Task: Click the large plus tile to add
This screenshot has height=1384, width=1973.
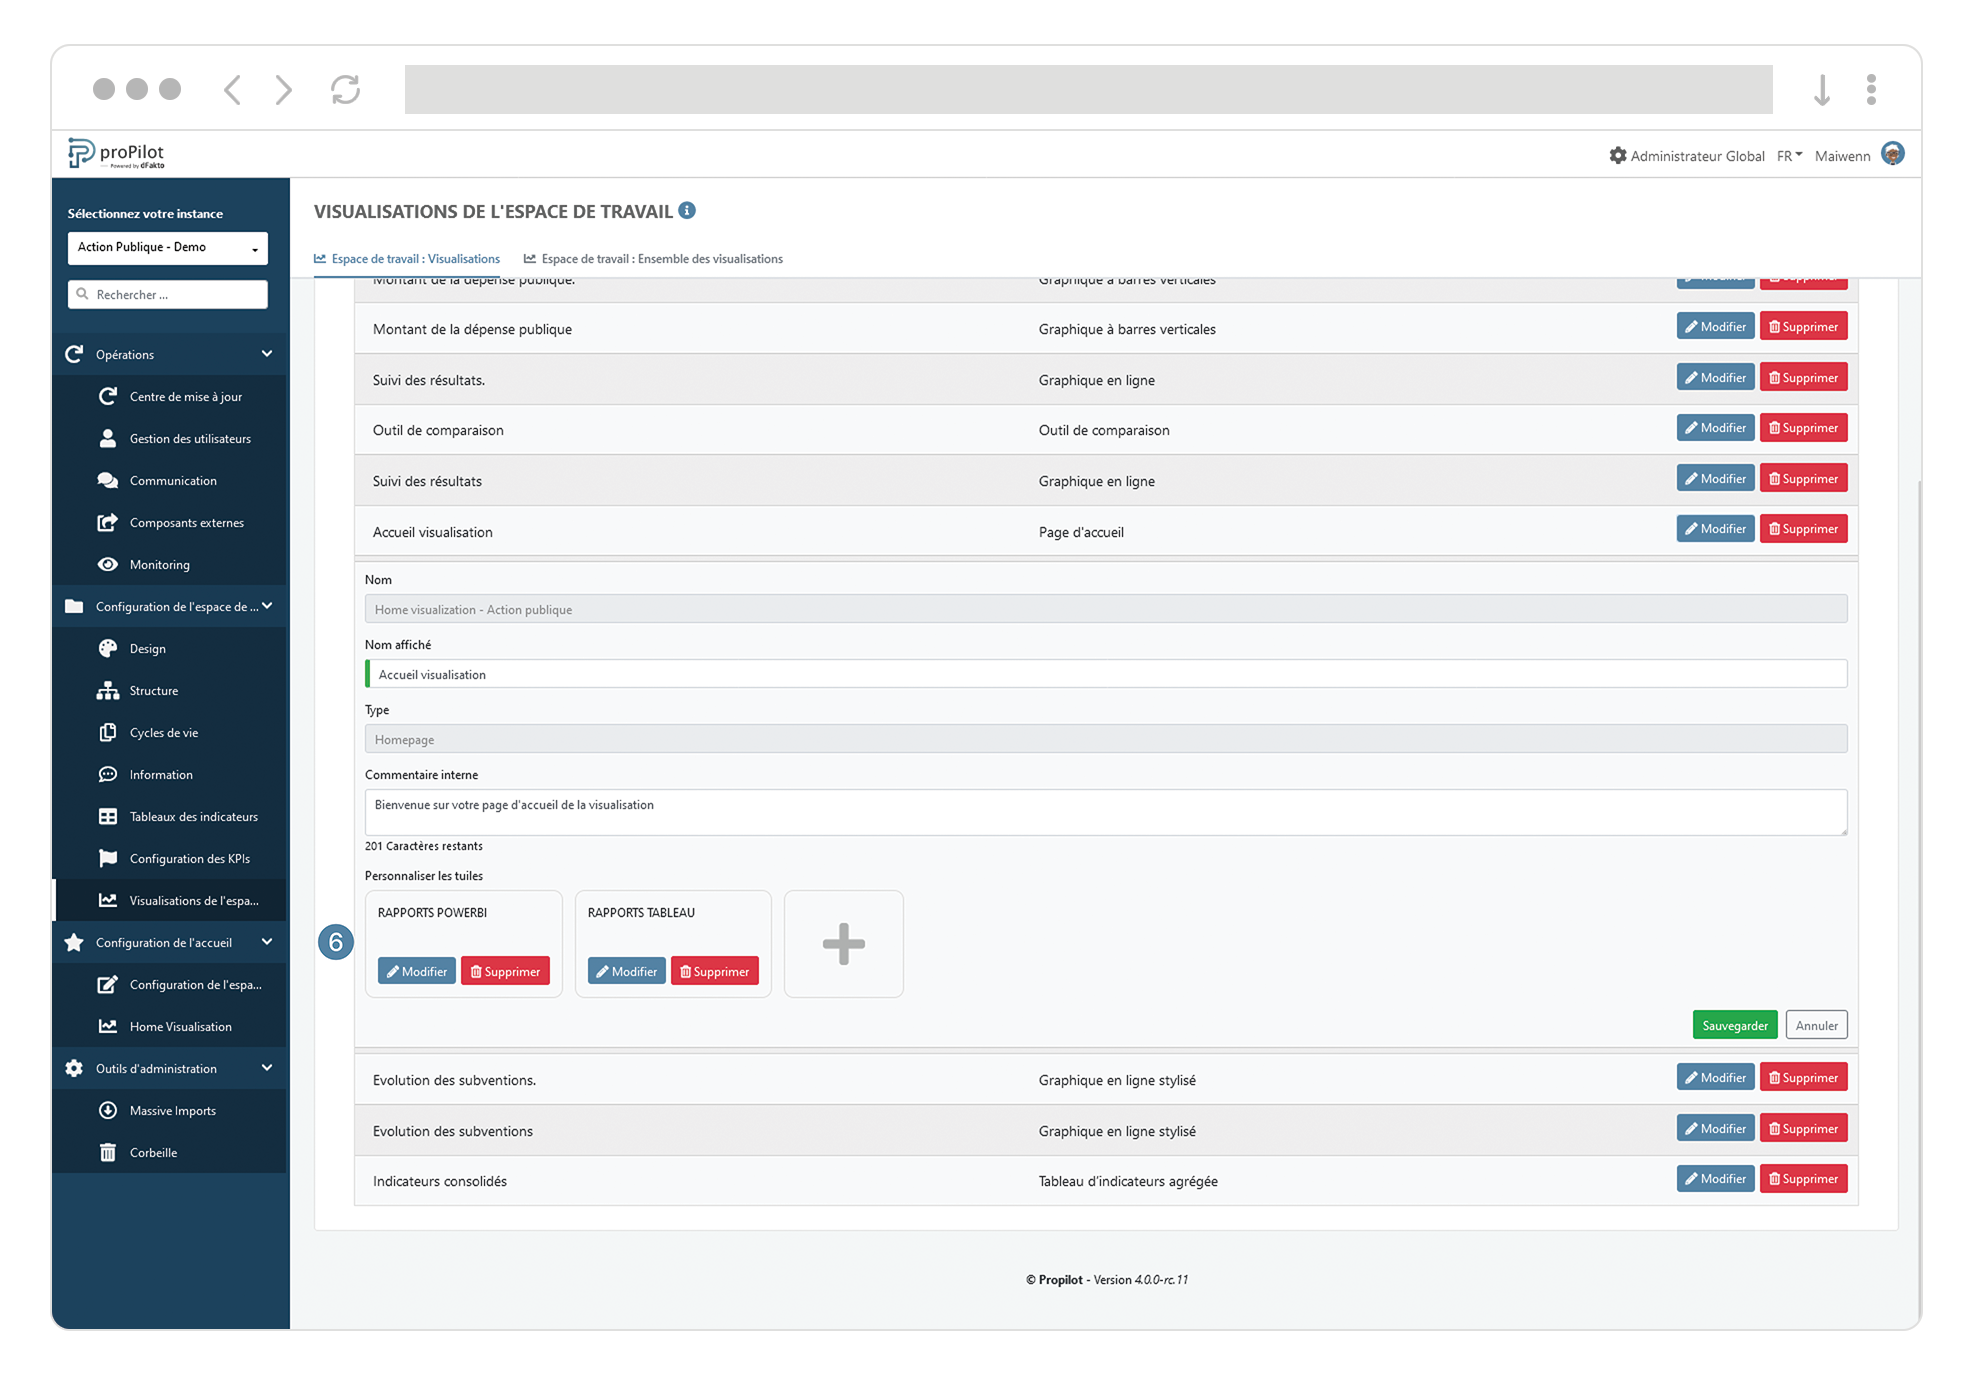Action: coord(843,943)
